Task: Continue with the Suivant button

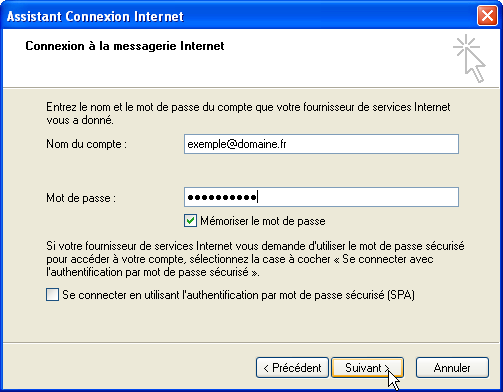Action: [x=367, y=368]
